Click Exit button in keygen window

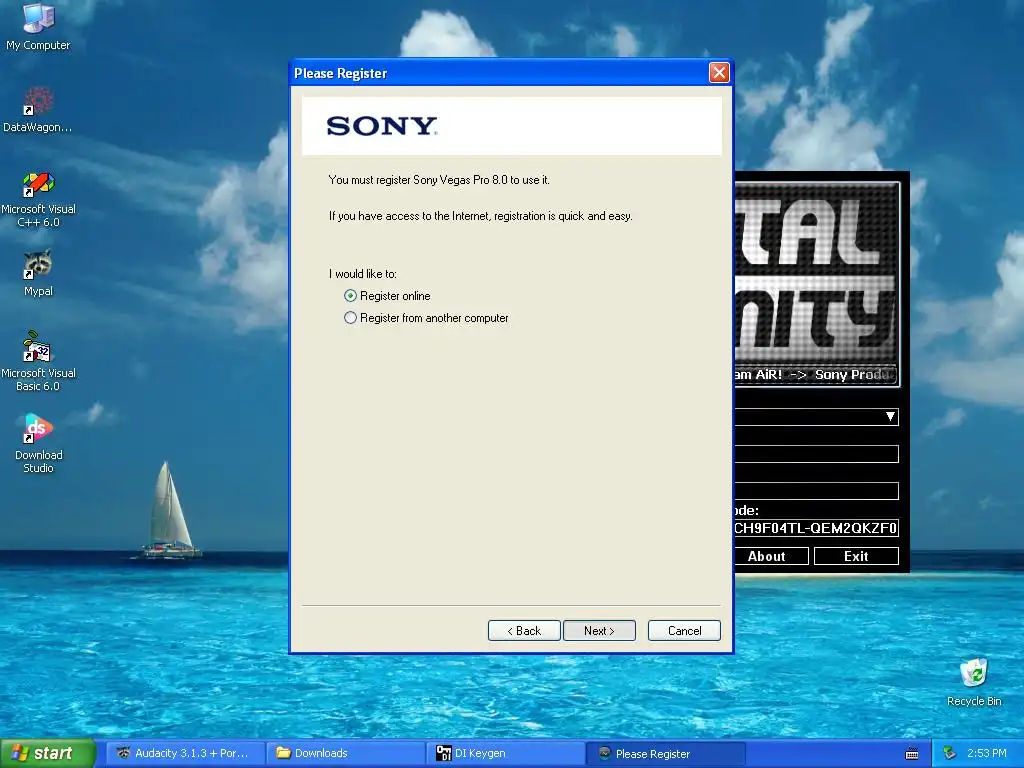click(x=856, y=556)
